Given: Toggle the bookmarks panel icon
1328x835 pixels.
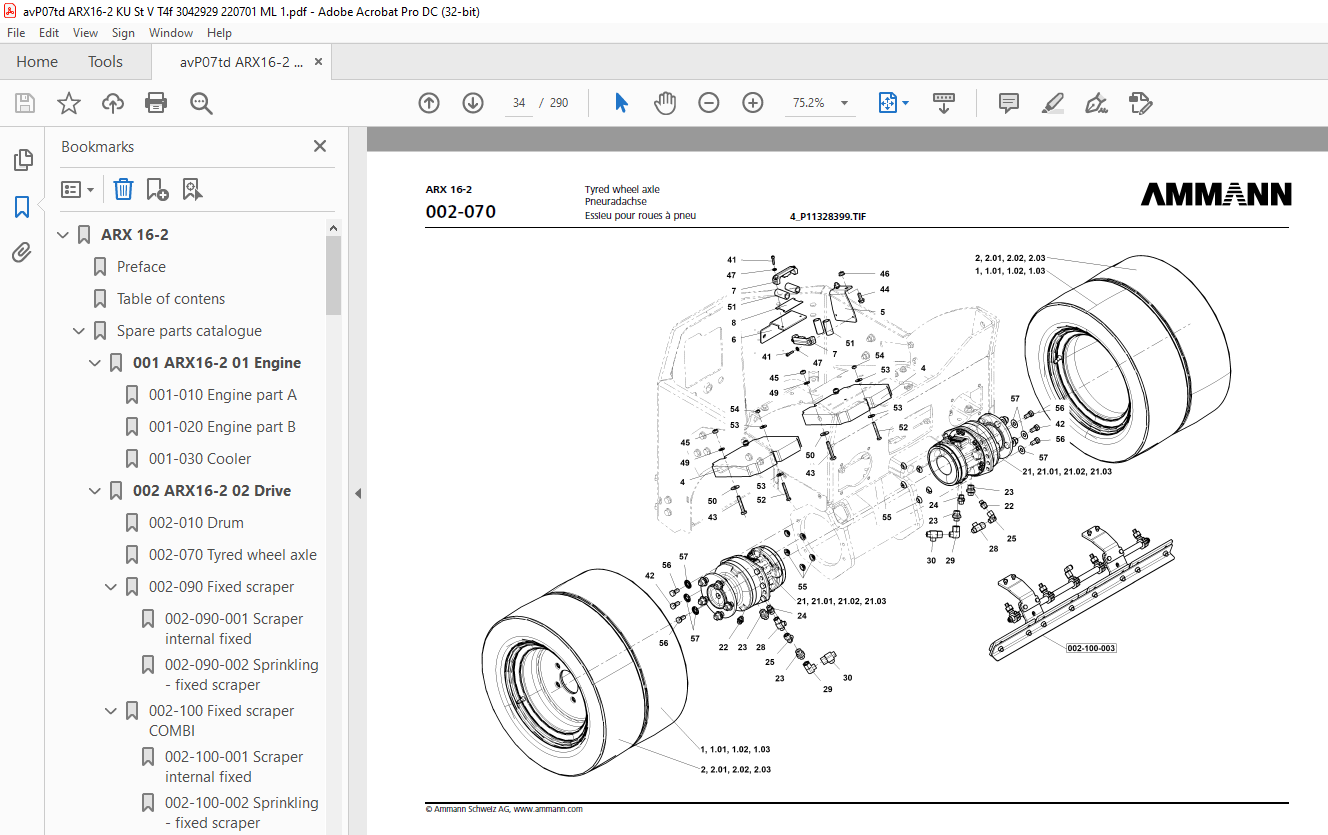Looking at the screenshot, I should tap(22, 207).
